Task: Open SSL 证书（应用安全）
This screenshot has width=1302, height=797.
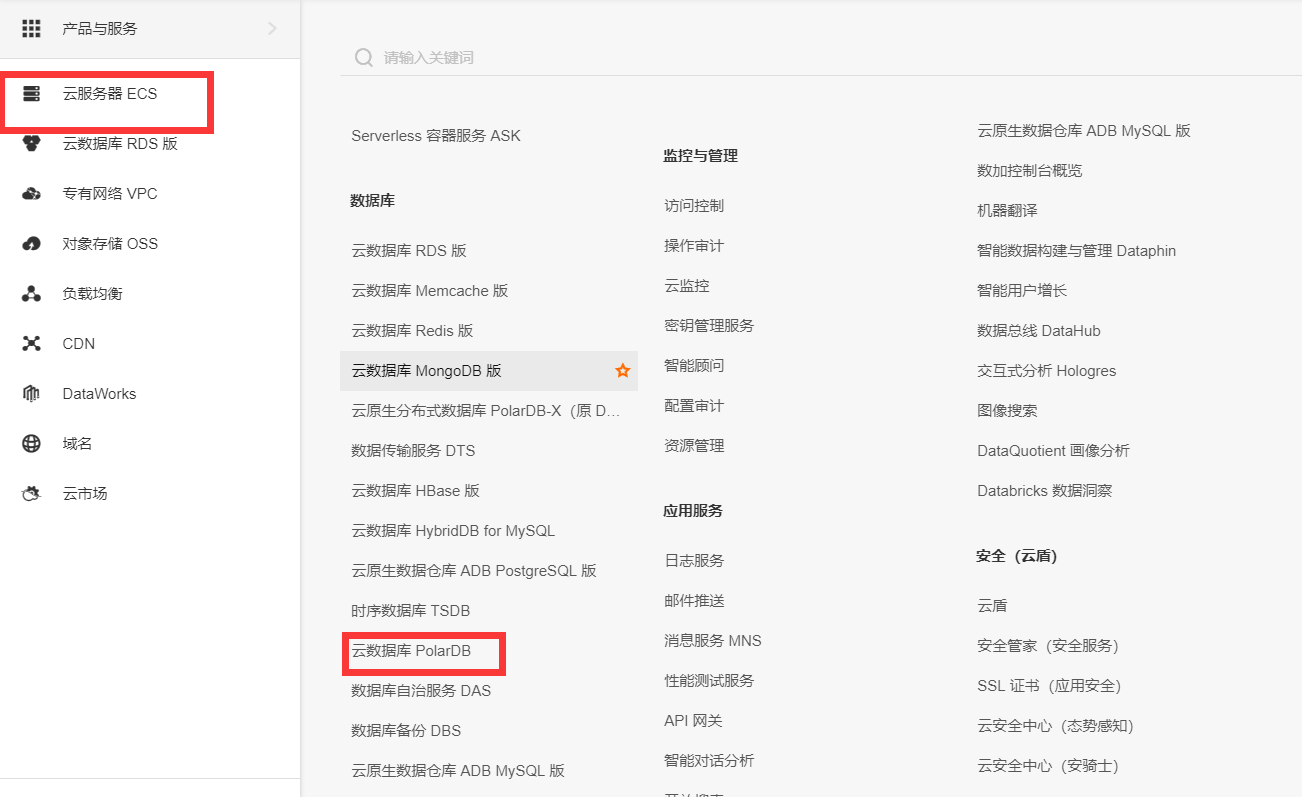Action: pyautogui.click(x=1049, y=686)
